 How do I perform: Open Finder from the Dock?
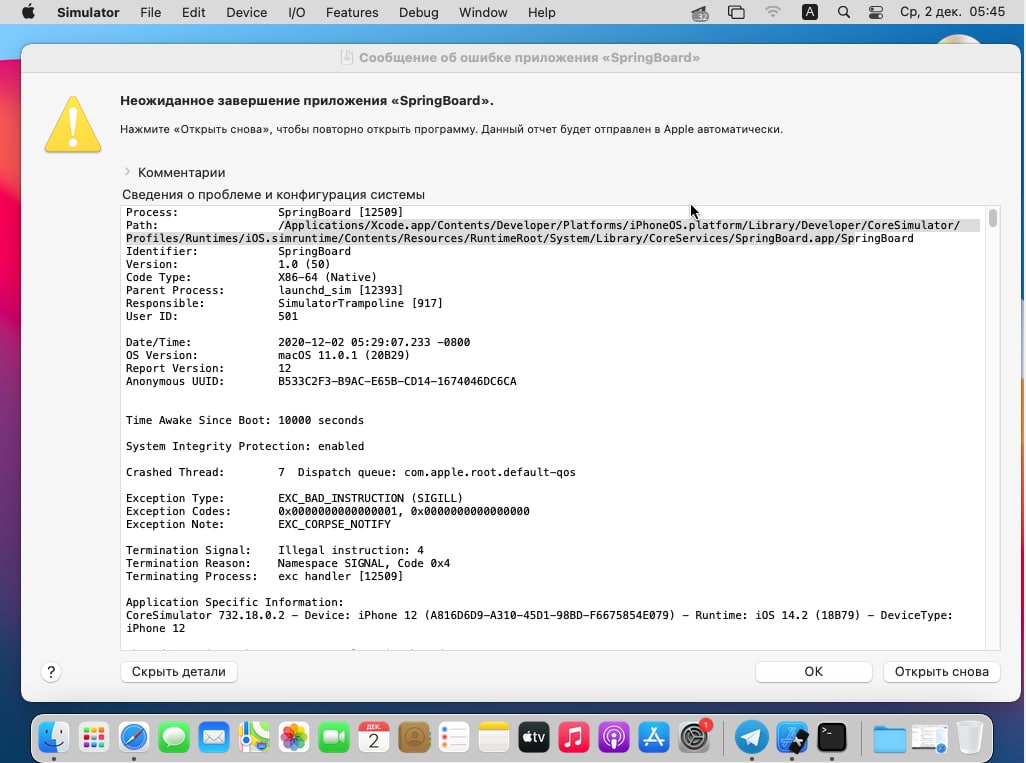(x=54, y=737)
